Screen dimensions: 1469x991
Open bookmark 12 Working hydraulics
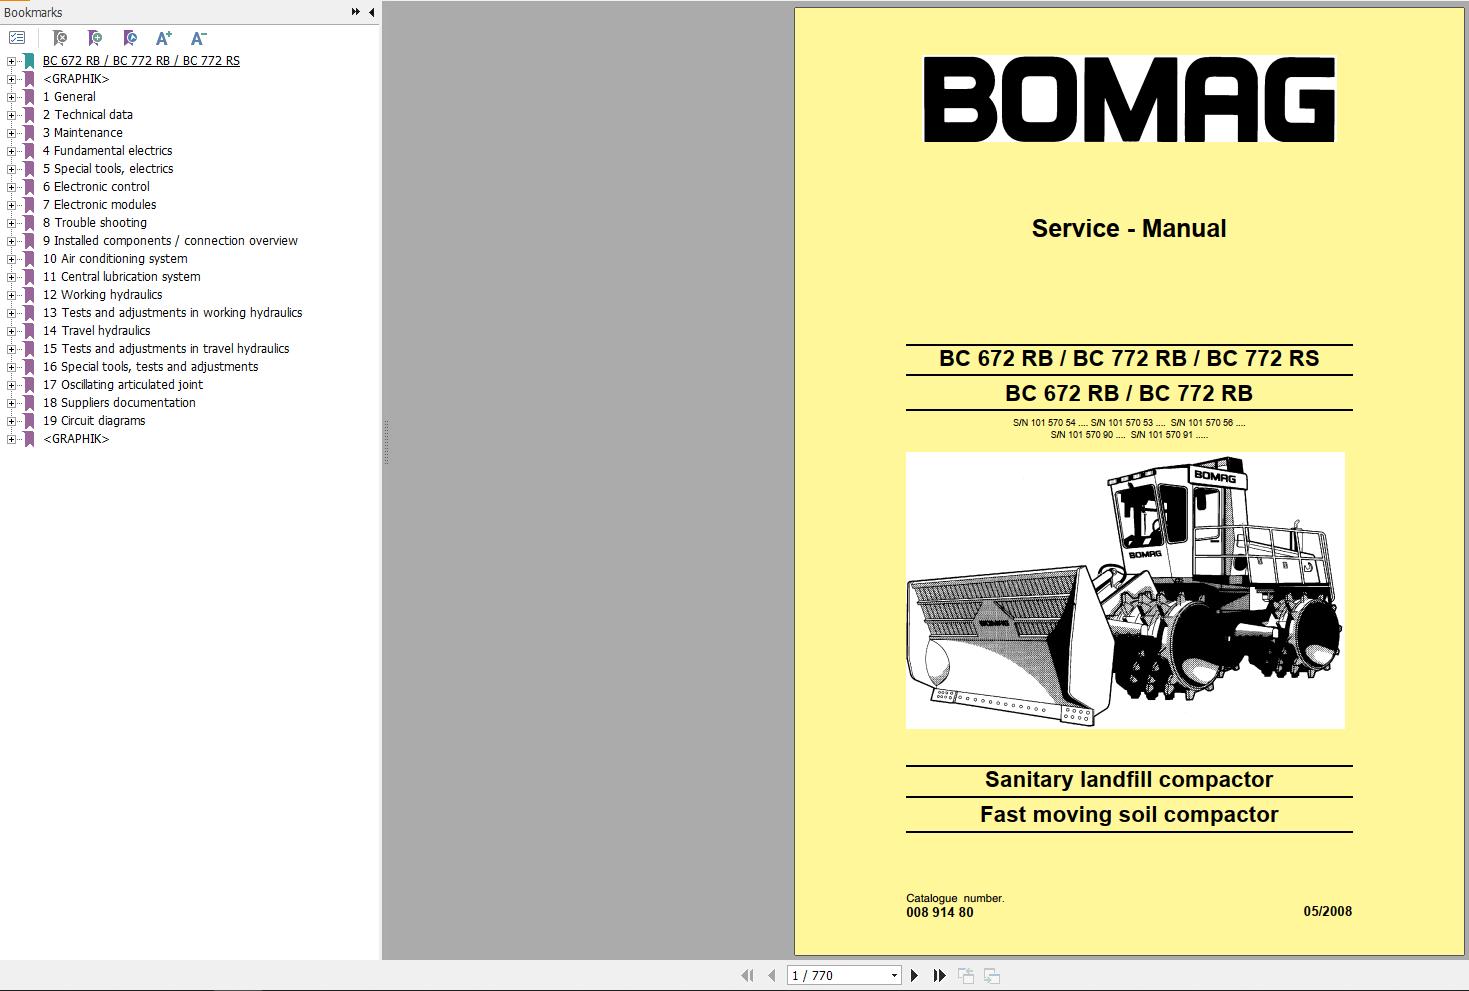103,295
